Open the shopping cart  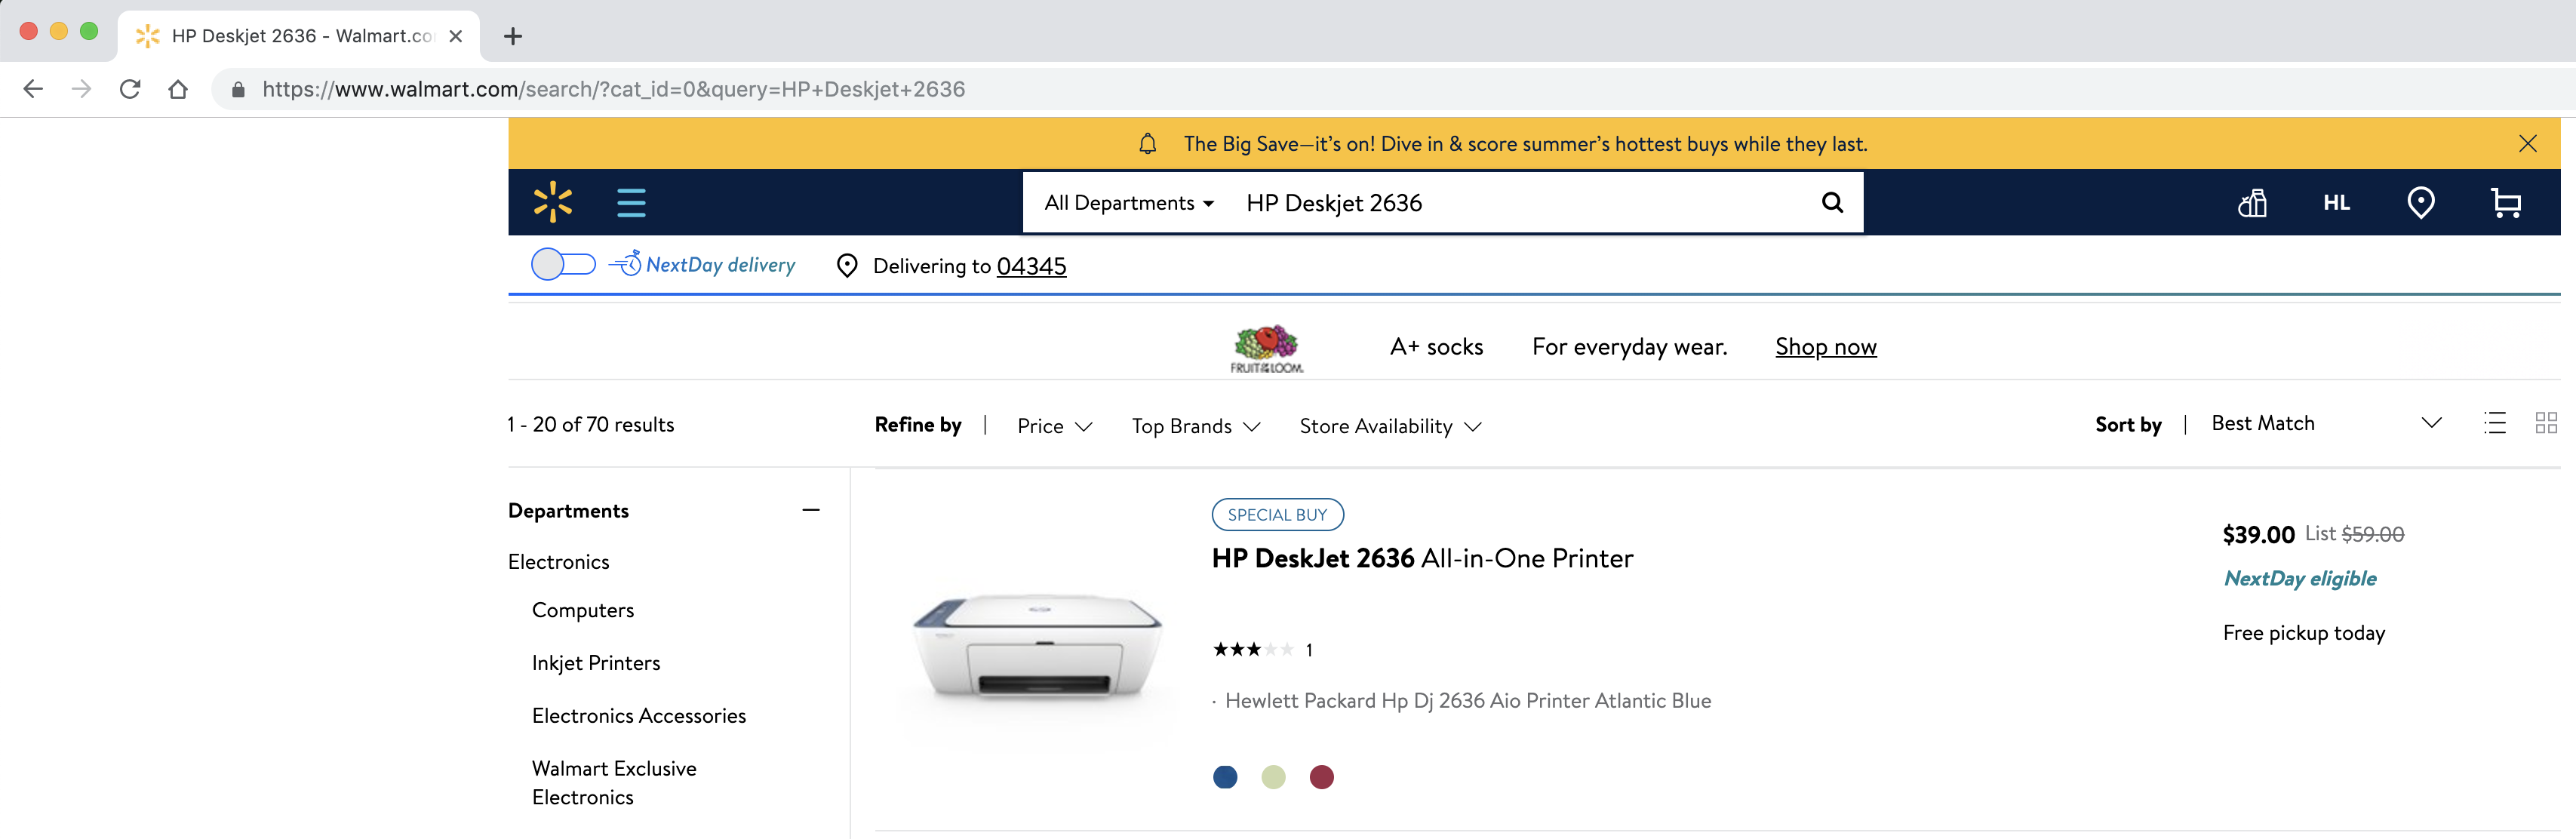[2505, 203]
